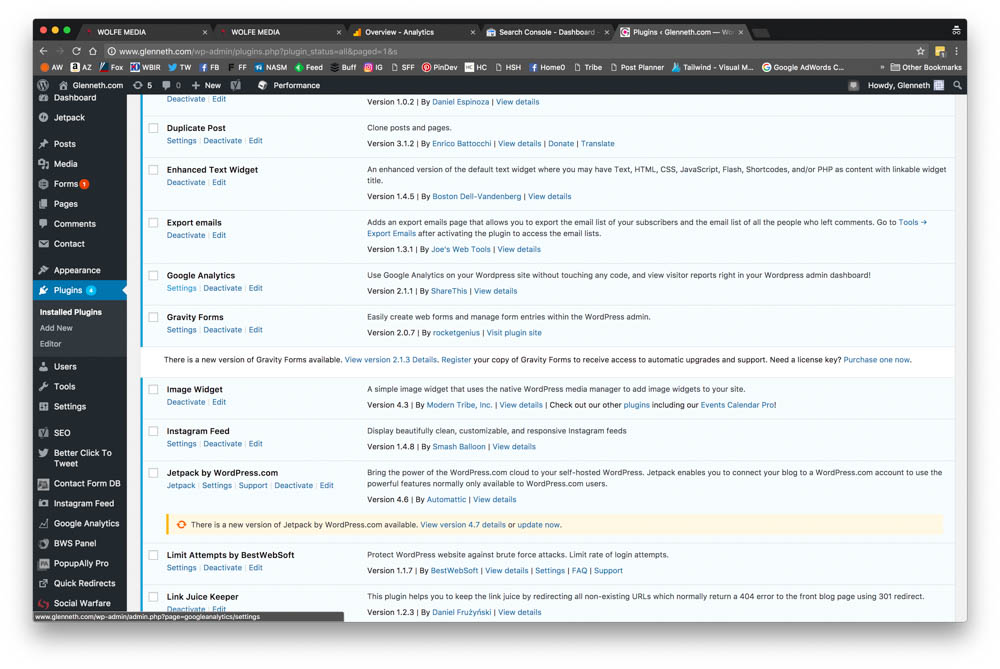Viewport: 1000px width, 669px height.
Task: Select Add New under Plugins
Action: pyautogui.click(x=56, y=328)
